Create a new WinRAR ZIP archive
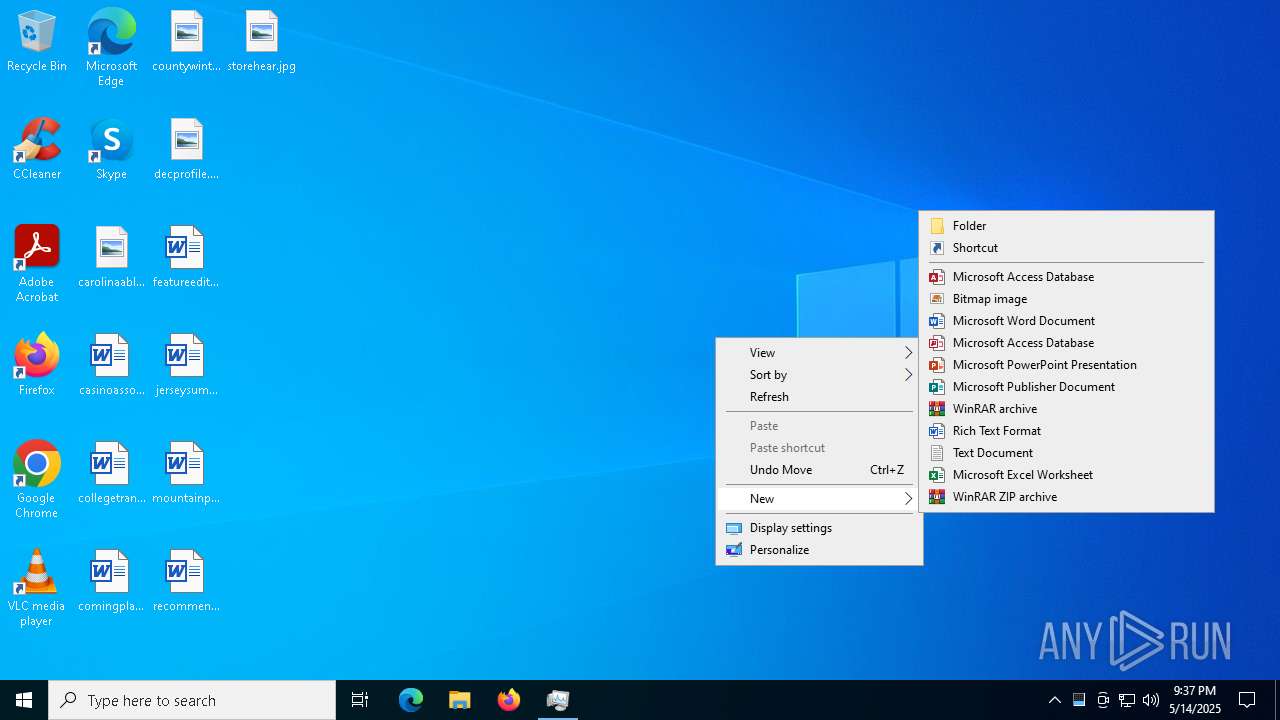The image size is (1280, 720). tap(1066, 496)
